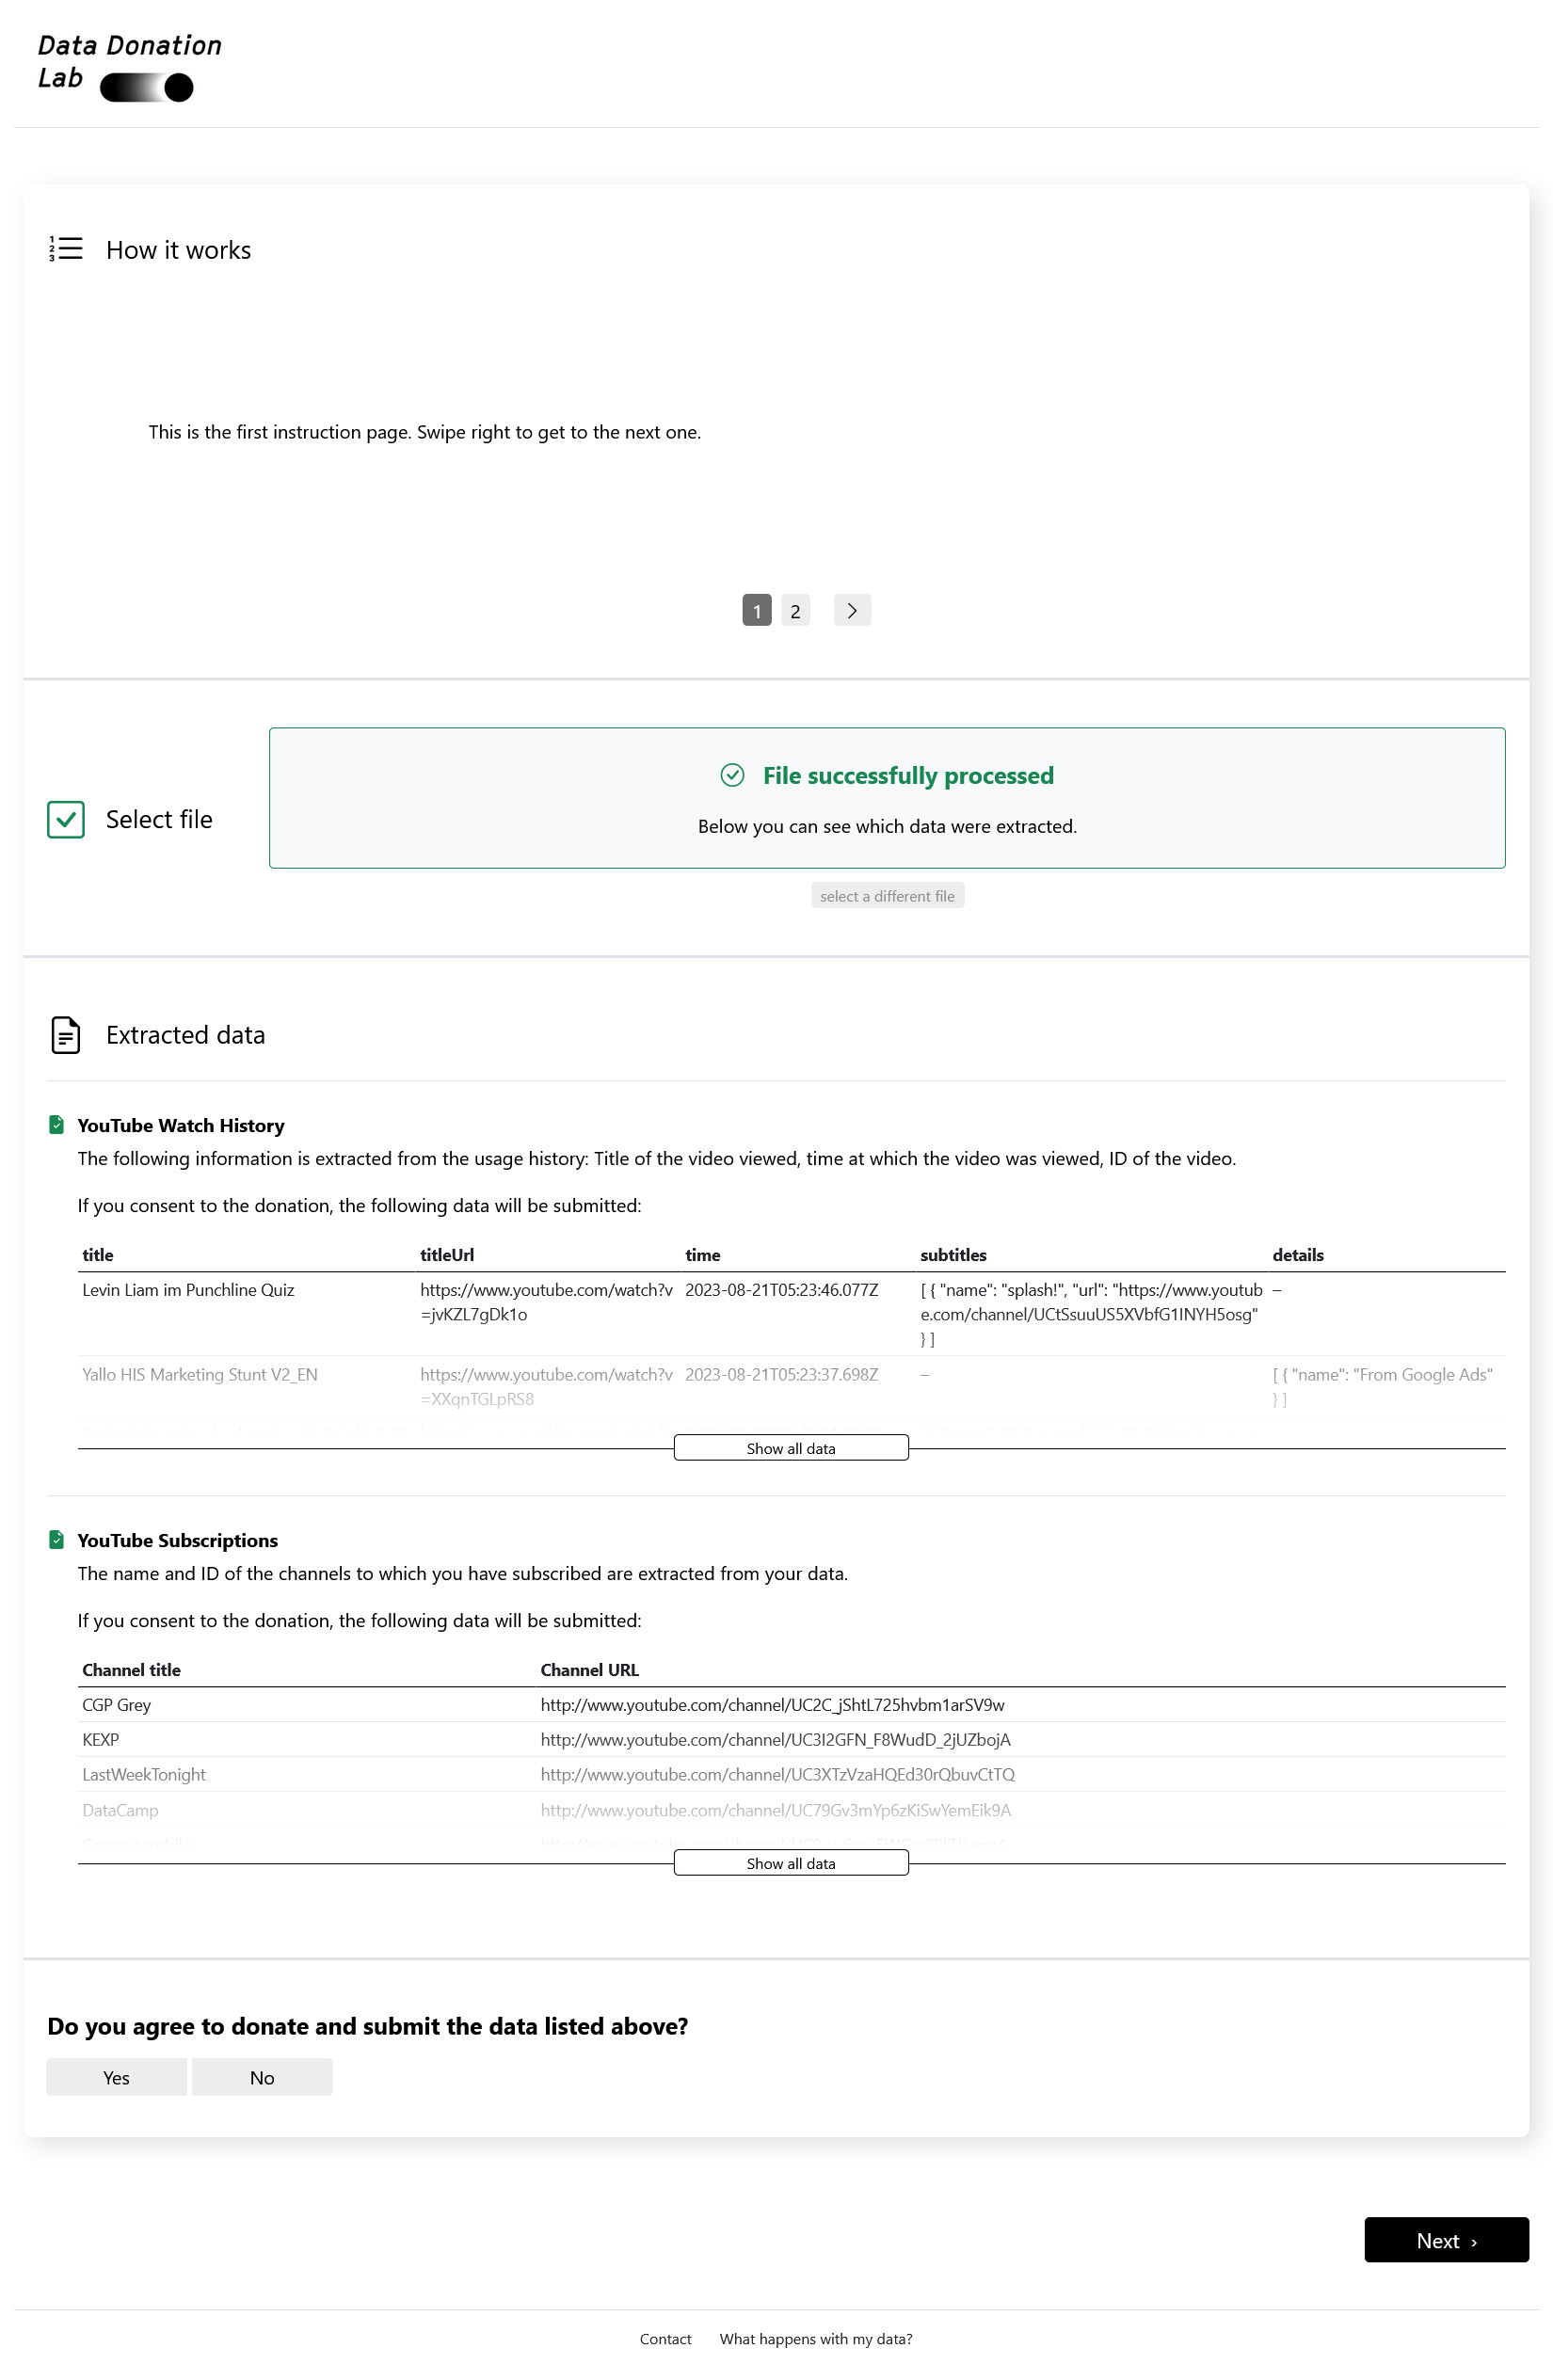Open the Contact link
The height and width of the screenshot is (2380, 1553).
[665, 2339]
